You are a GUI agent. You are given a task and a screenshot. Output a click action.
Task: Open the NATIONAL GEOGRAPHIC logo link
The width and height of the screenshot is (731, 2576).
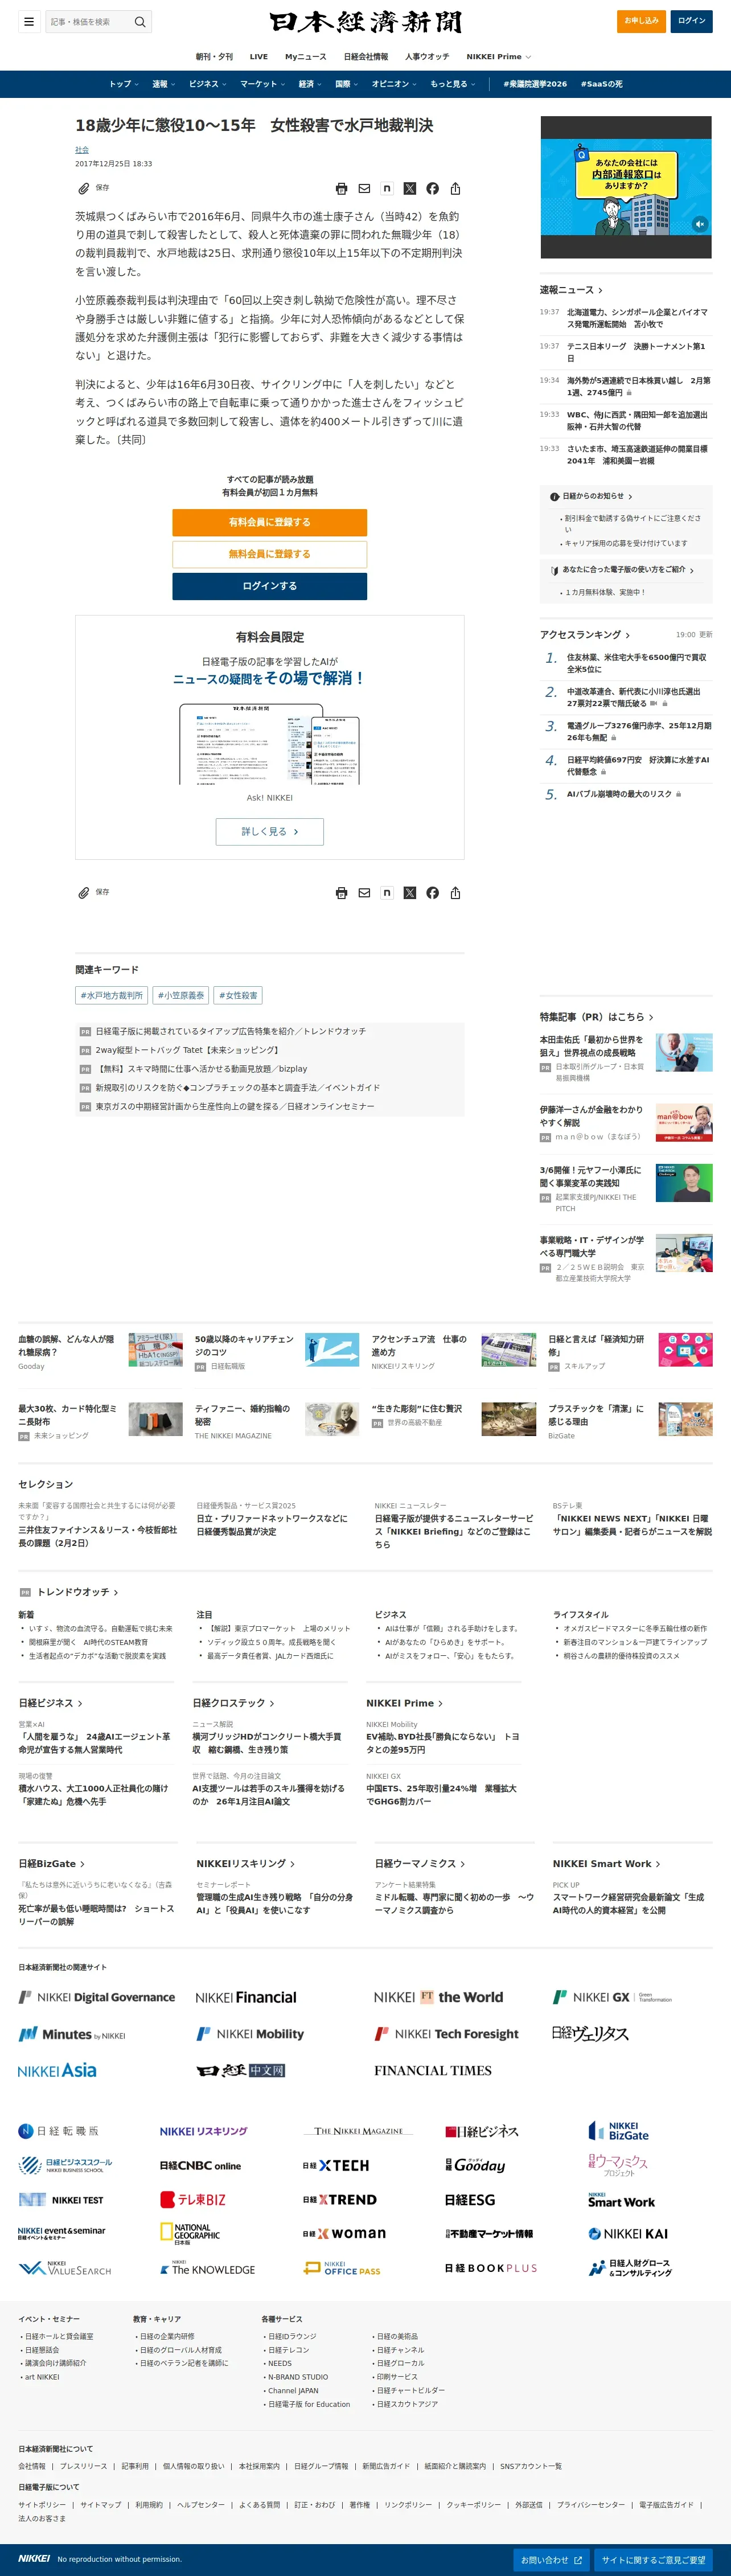tap(190, 2233)
